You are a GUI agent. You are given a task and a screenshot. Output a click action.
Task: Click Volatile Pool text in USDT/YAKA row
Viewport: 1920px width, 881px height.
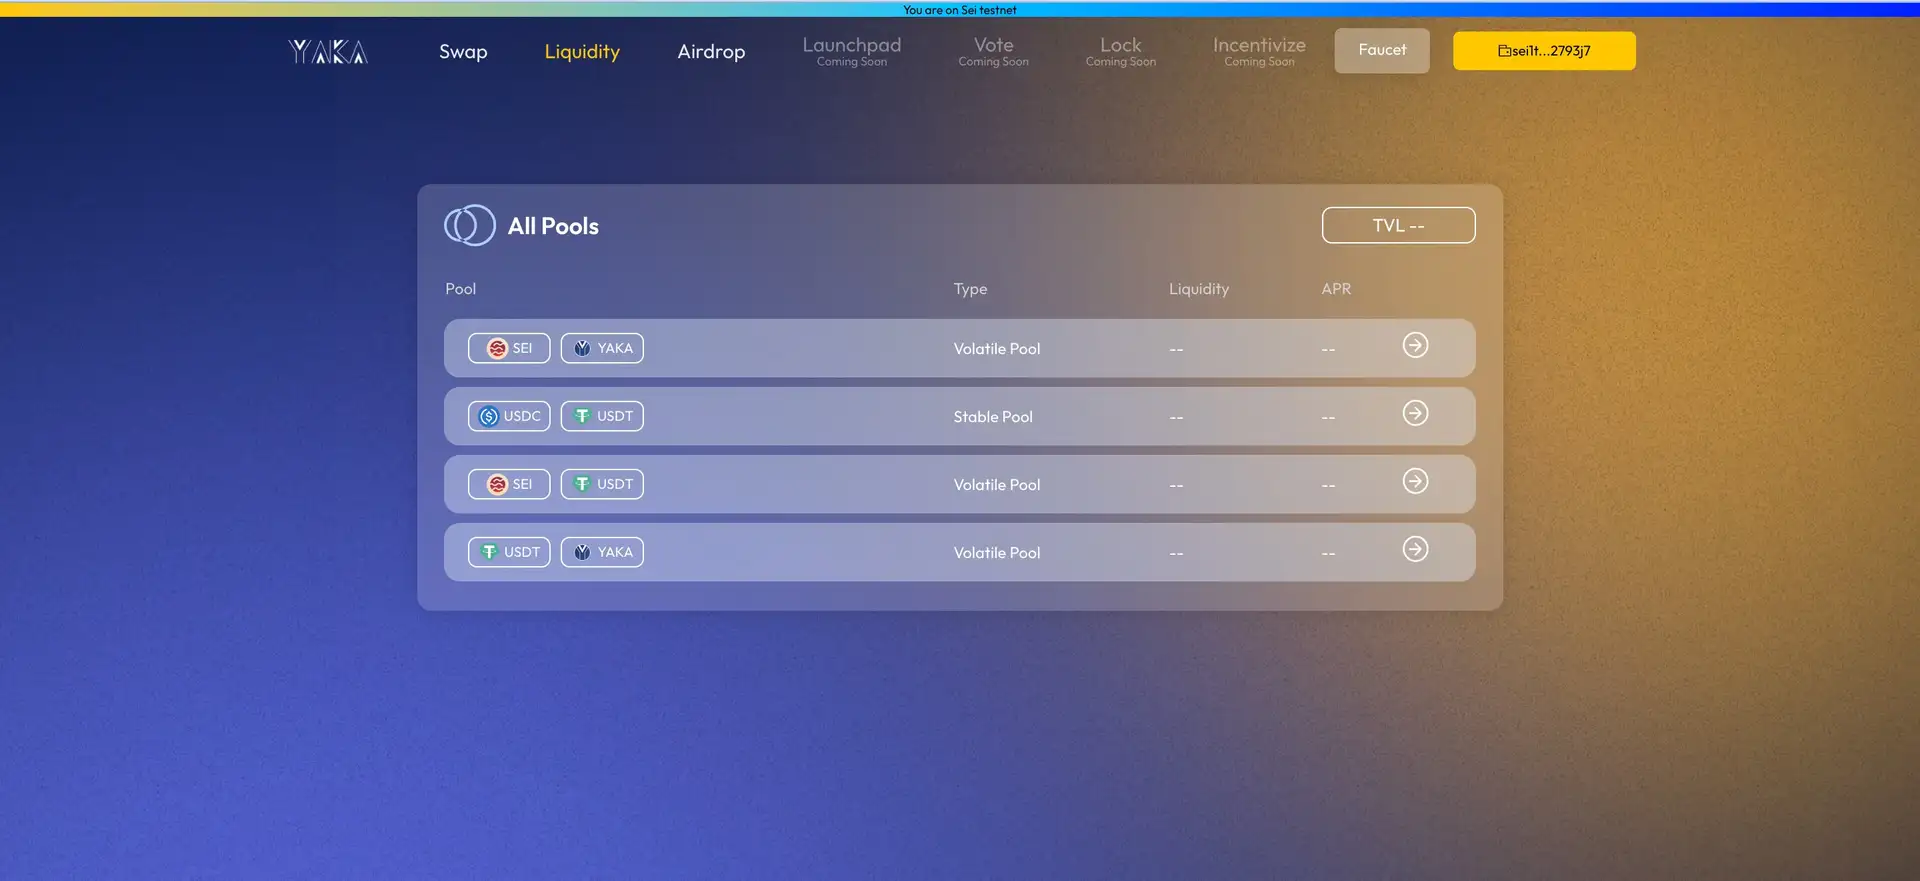point(997,553)
